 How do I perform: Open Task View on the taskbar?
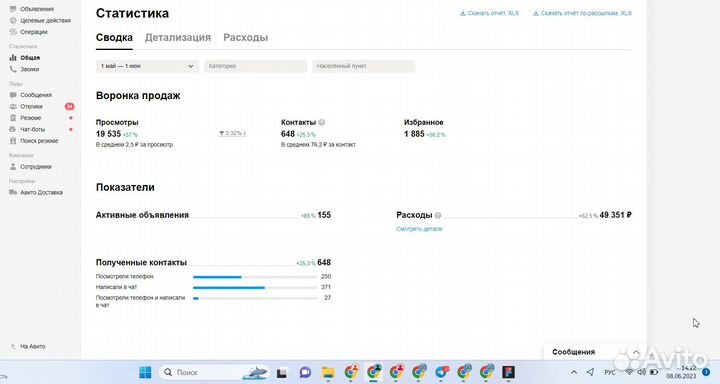tap(281, 373)
